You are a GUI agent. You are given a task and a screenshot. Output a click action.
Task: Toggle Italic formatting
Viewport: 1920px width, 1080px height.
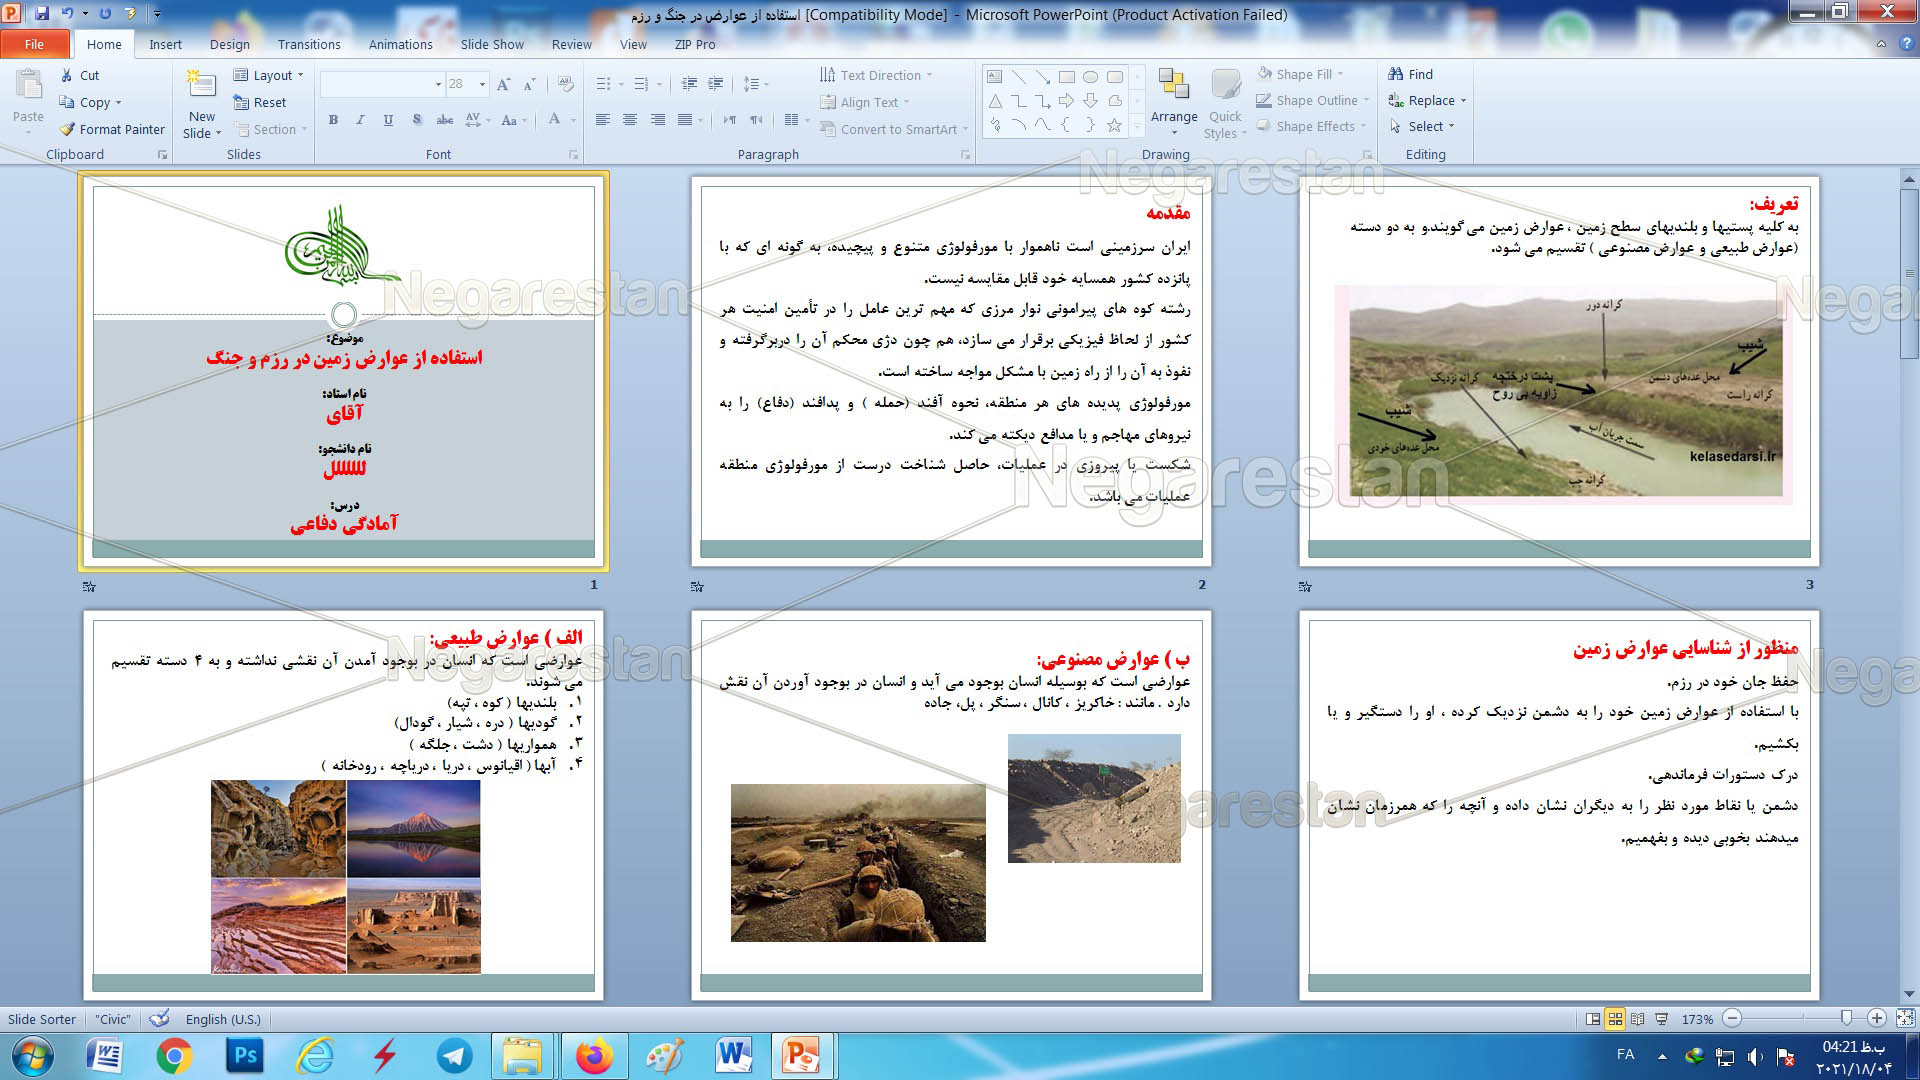point(360,120)
